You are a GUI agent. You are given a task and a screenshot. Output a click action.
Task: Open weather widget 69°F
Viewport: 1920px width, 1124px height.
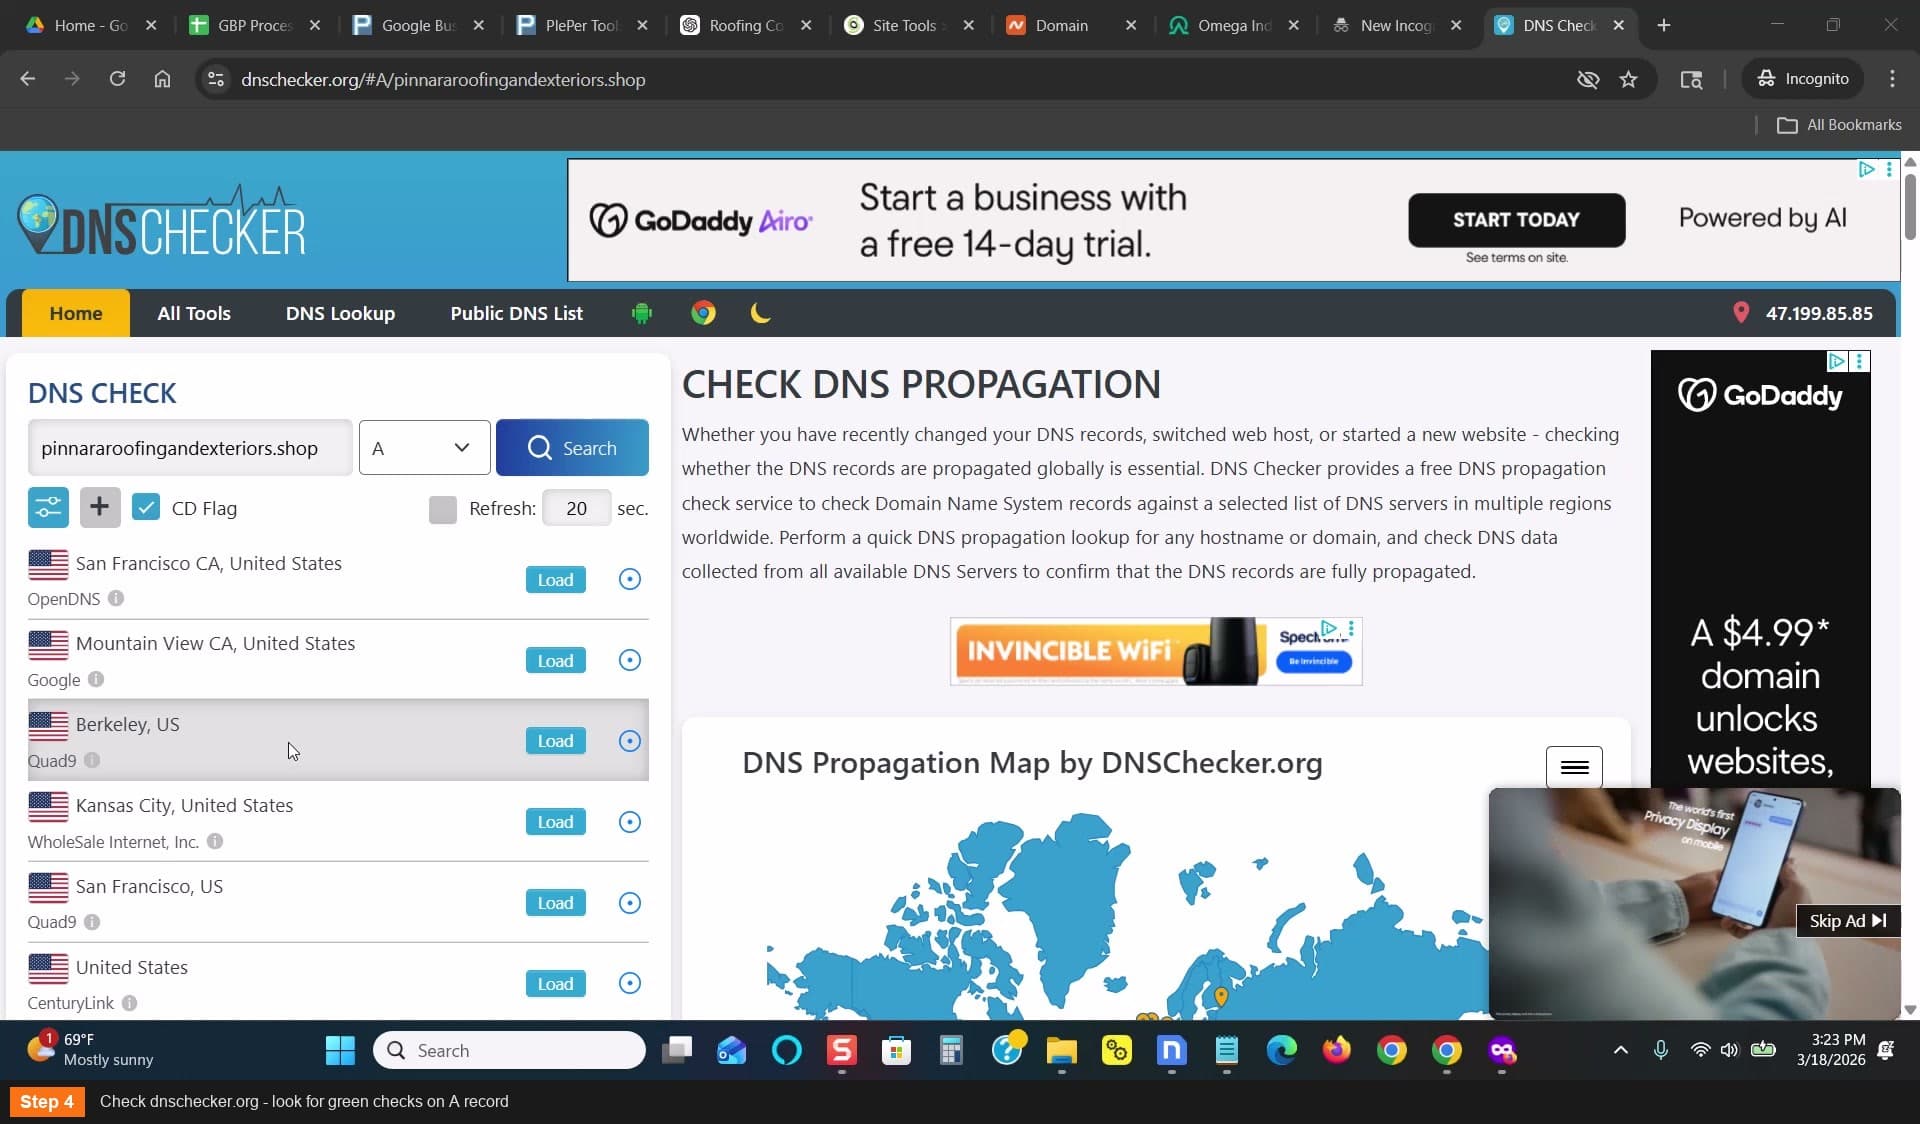(90, 1050)
